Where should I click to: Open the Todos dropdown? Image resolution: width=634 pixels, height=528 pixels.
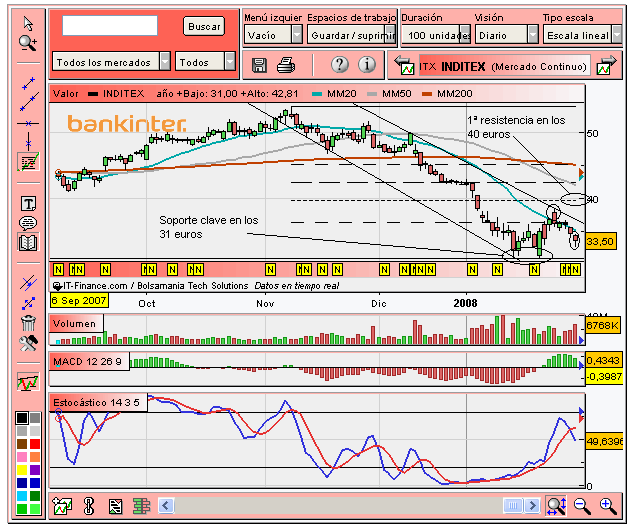pyautogui.click(x=205, y=62)
